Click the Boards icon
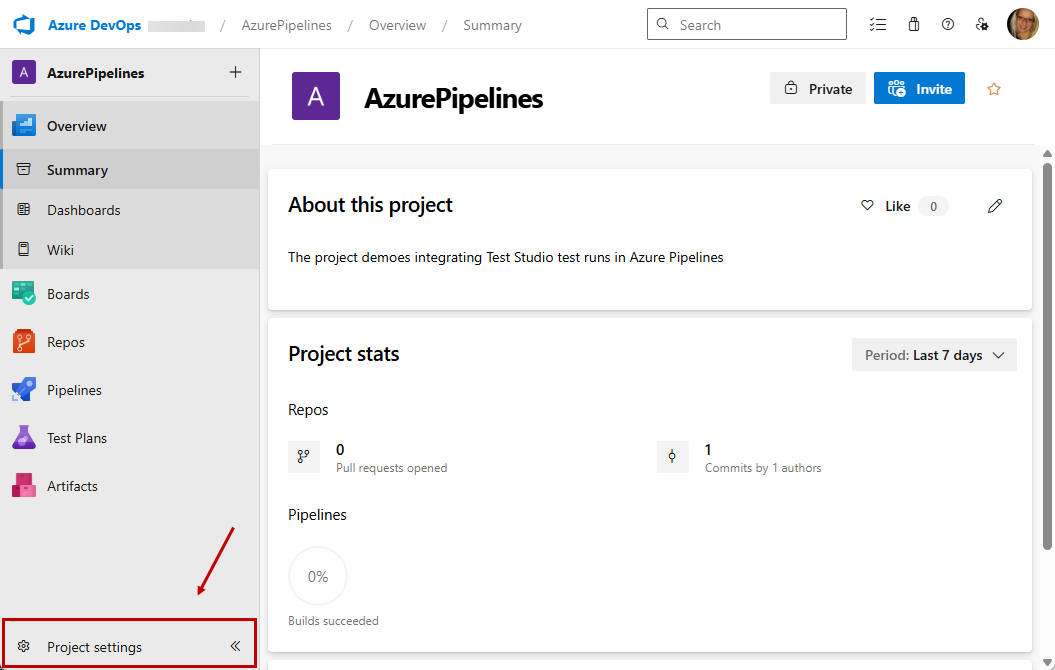 point(24,293)
